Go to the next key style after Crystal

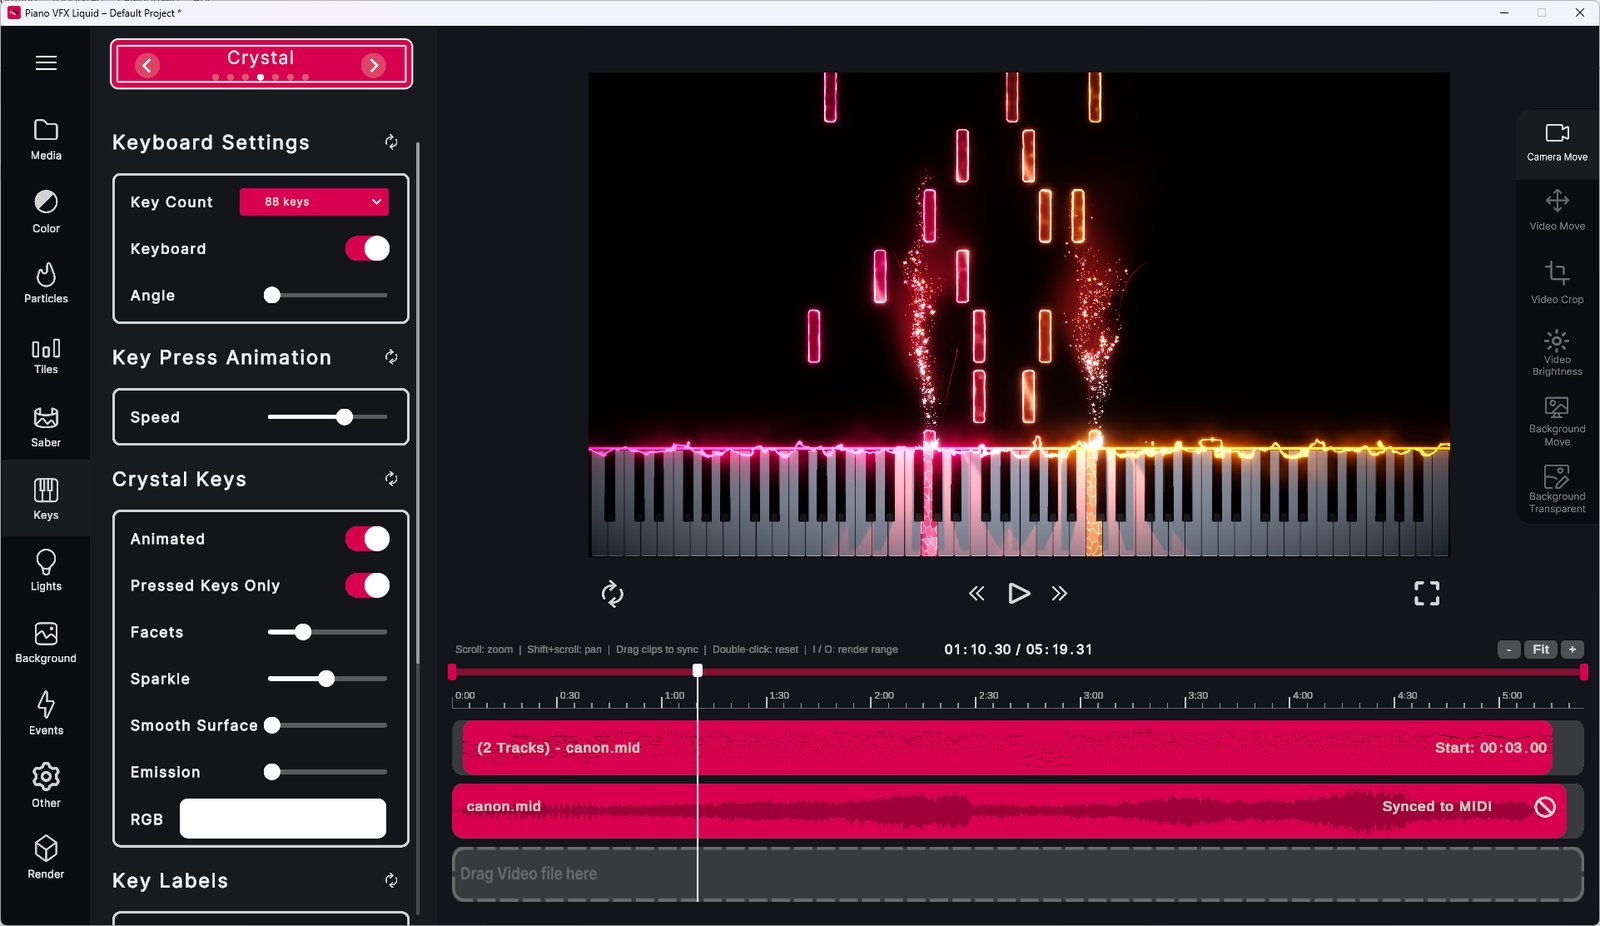[373, 65]
